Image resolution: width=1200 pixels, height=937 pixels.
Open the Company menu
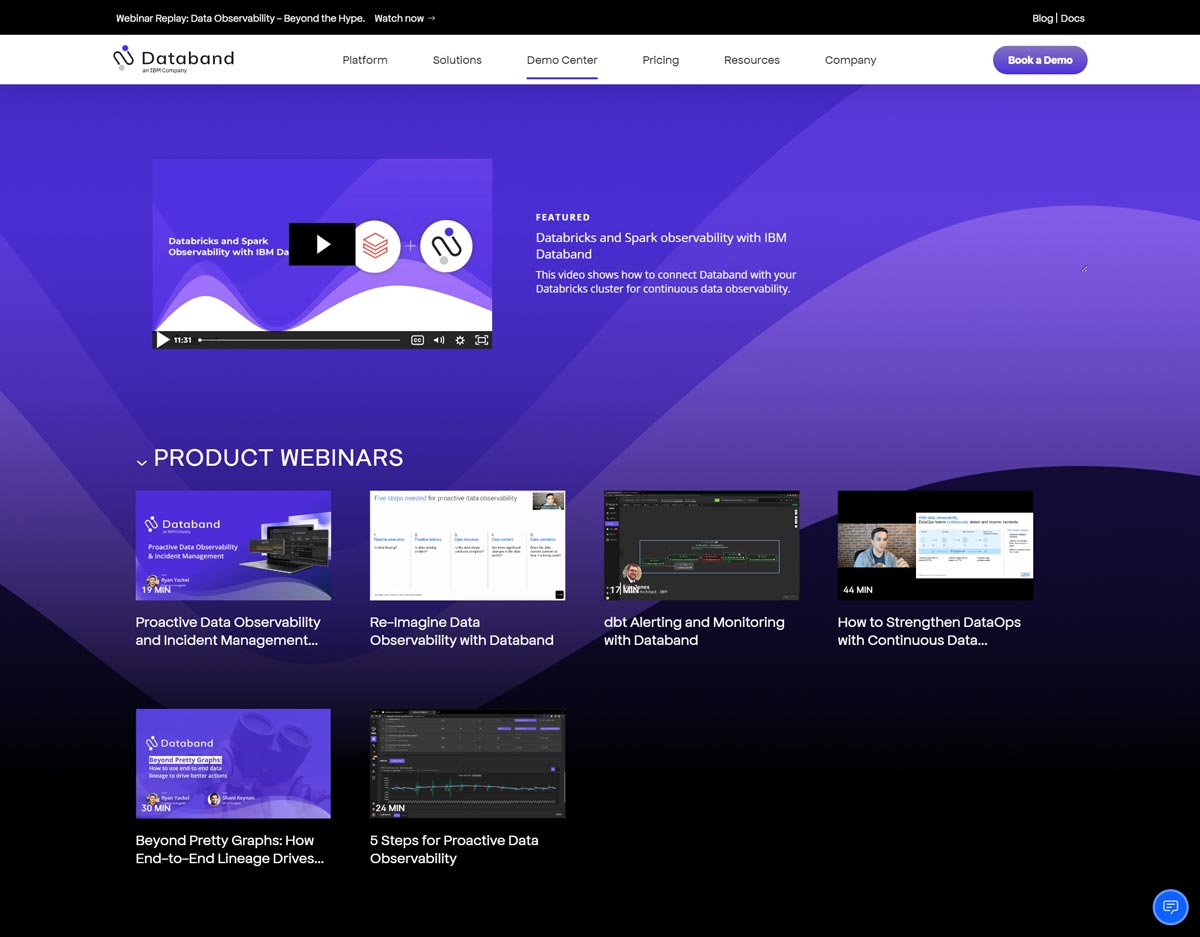click(x=851, y=60)
